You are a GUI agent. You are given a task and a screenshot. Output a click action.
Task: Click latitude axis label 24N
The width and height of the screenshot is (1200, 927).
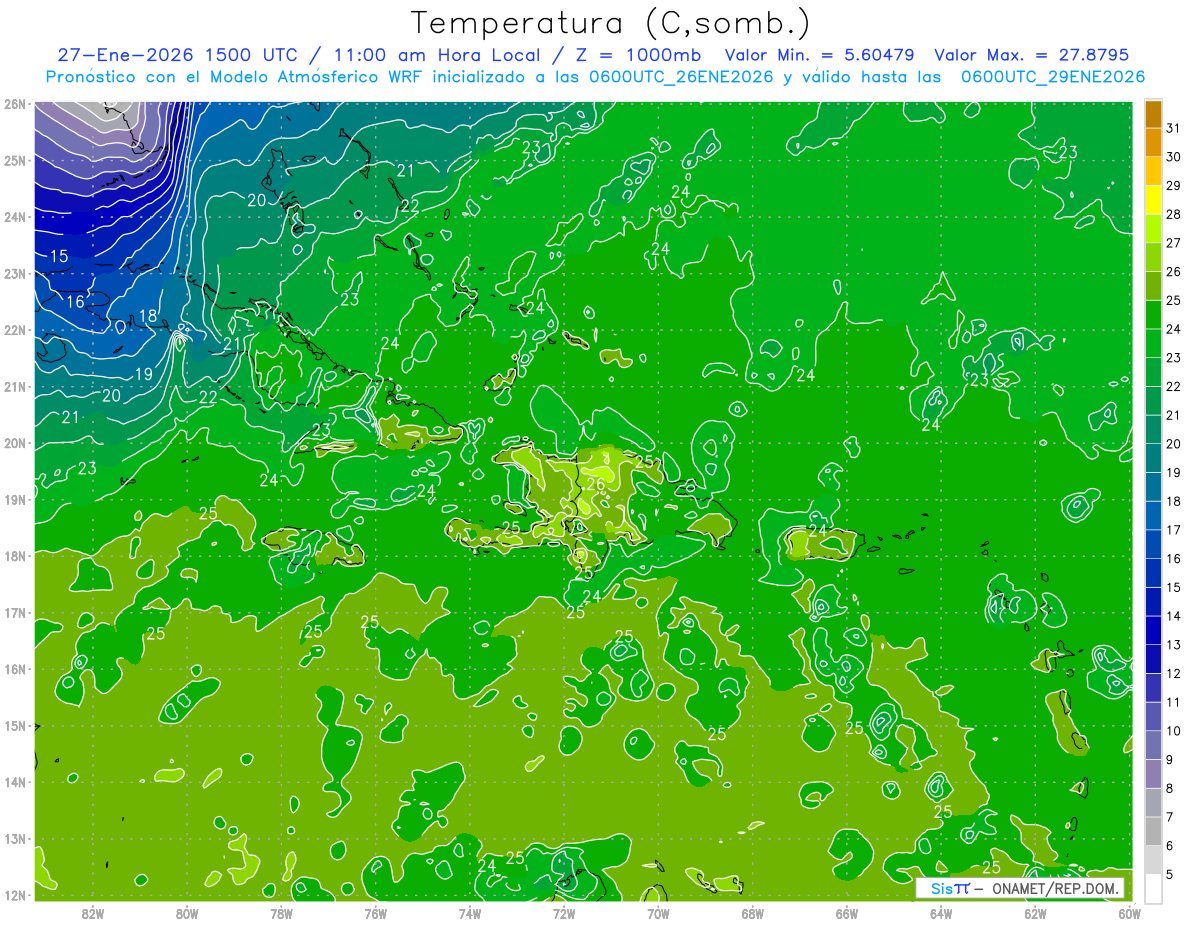point(14,216)
